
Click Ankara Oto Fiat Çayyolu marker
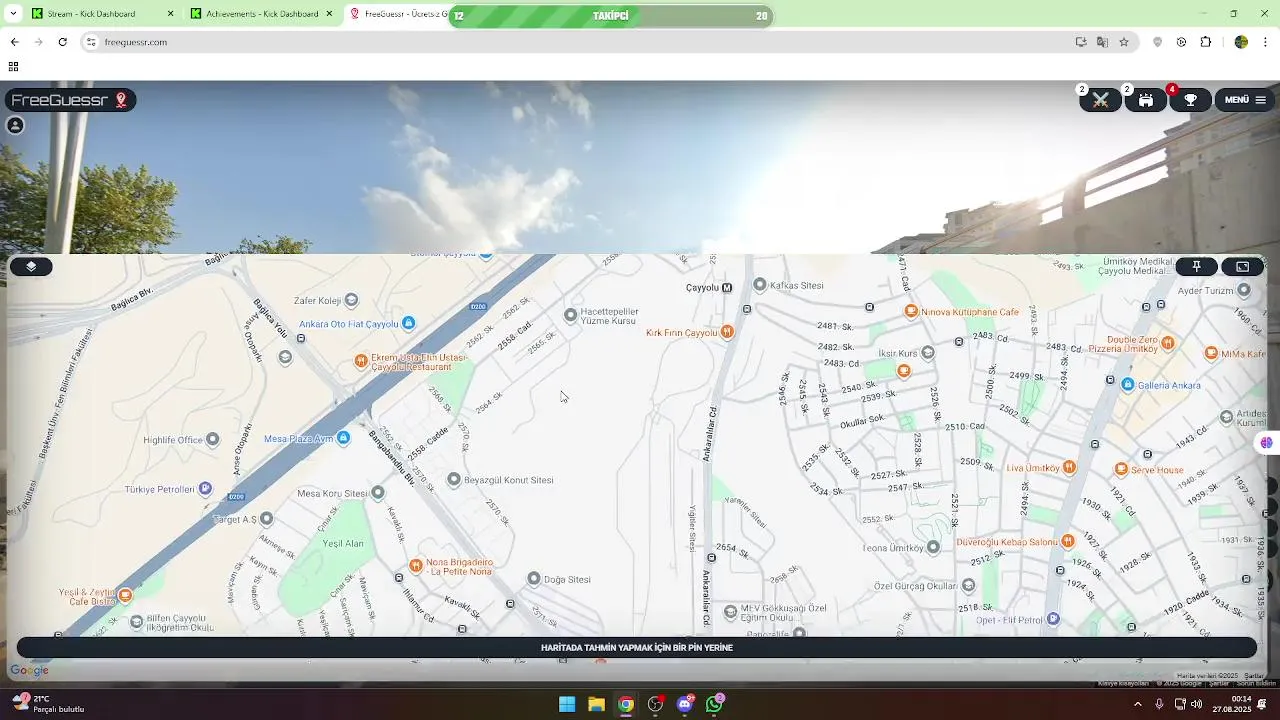point(408,323)
